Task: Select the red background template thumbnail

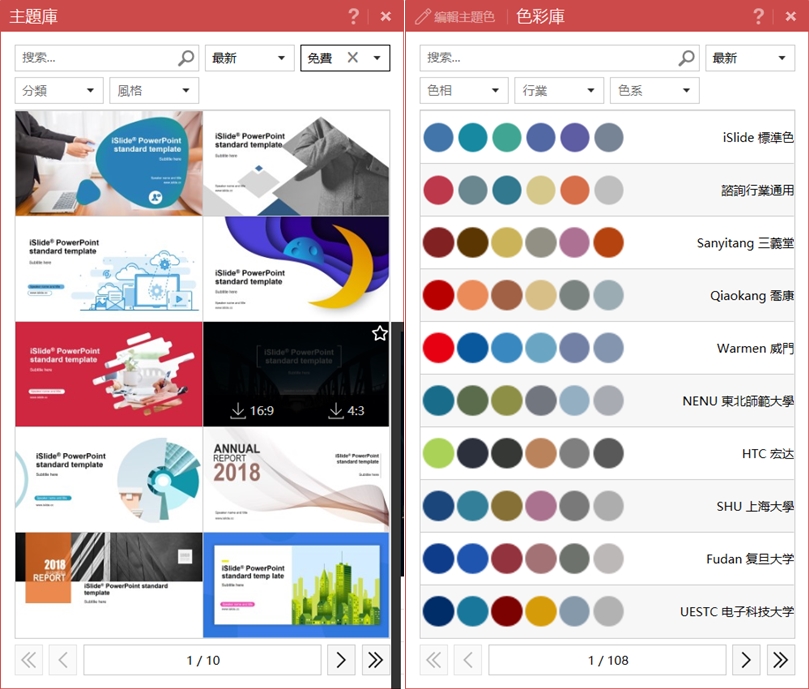Action: coord(109,374)
